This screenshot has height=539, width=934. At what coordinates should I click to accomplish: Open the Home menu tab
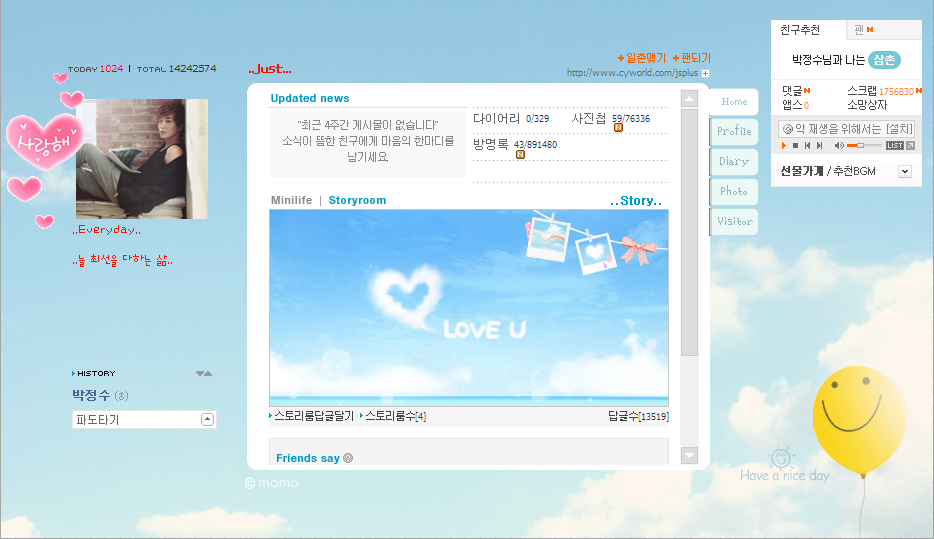tap(734, 102)
